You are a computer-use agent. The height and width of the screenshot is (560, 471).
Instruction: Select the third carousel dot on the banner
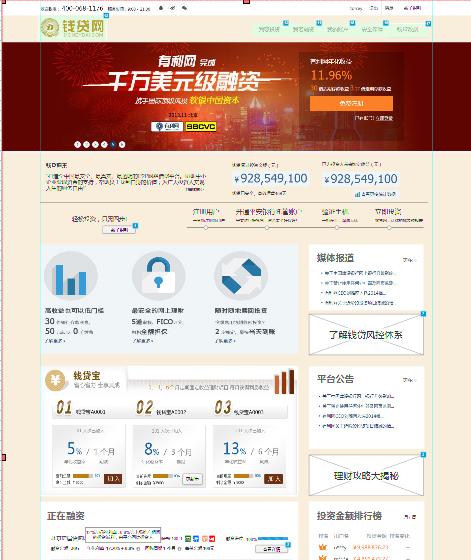tap(95, 144)
